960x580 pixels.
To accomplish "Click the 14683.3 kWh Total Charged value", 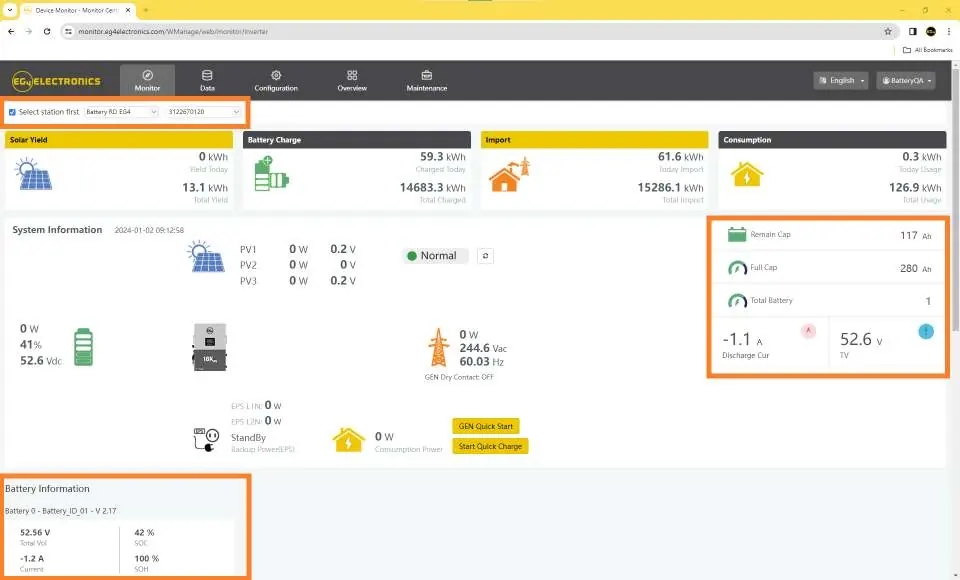I will pos(432,187).
